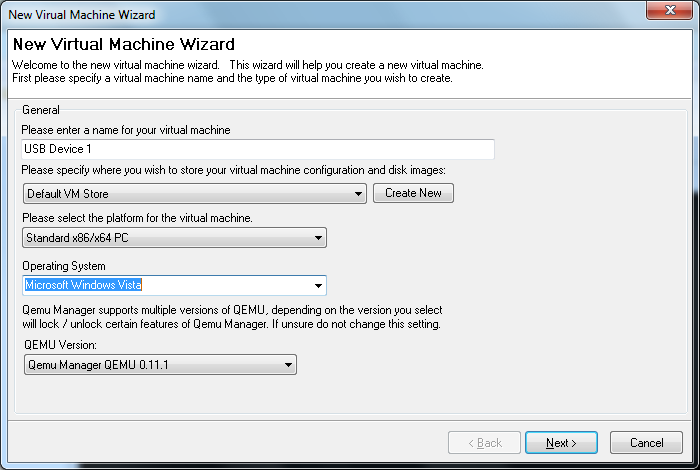Click the Create New button
The width and height of the screenshot is (700, 470).
pos(413,193)
